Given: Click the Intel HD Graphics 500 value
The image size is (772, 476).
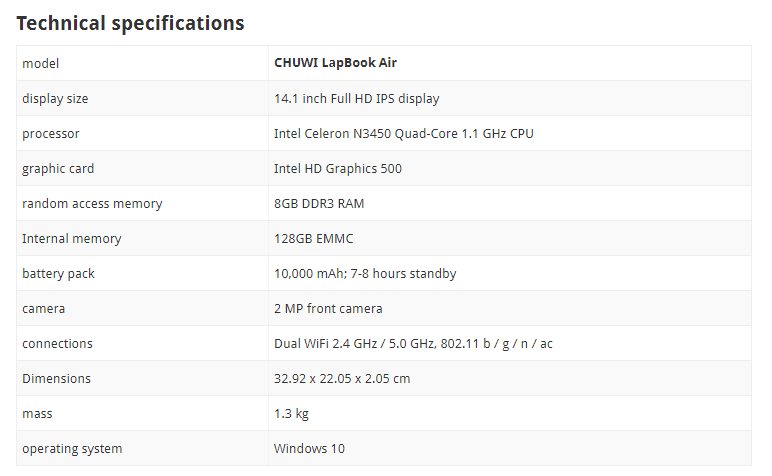Looking at the screenshot, I should (338, 169).
